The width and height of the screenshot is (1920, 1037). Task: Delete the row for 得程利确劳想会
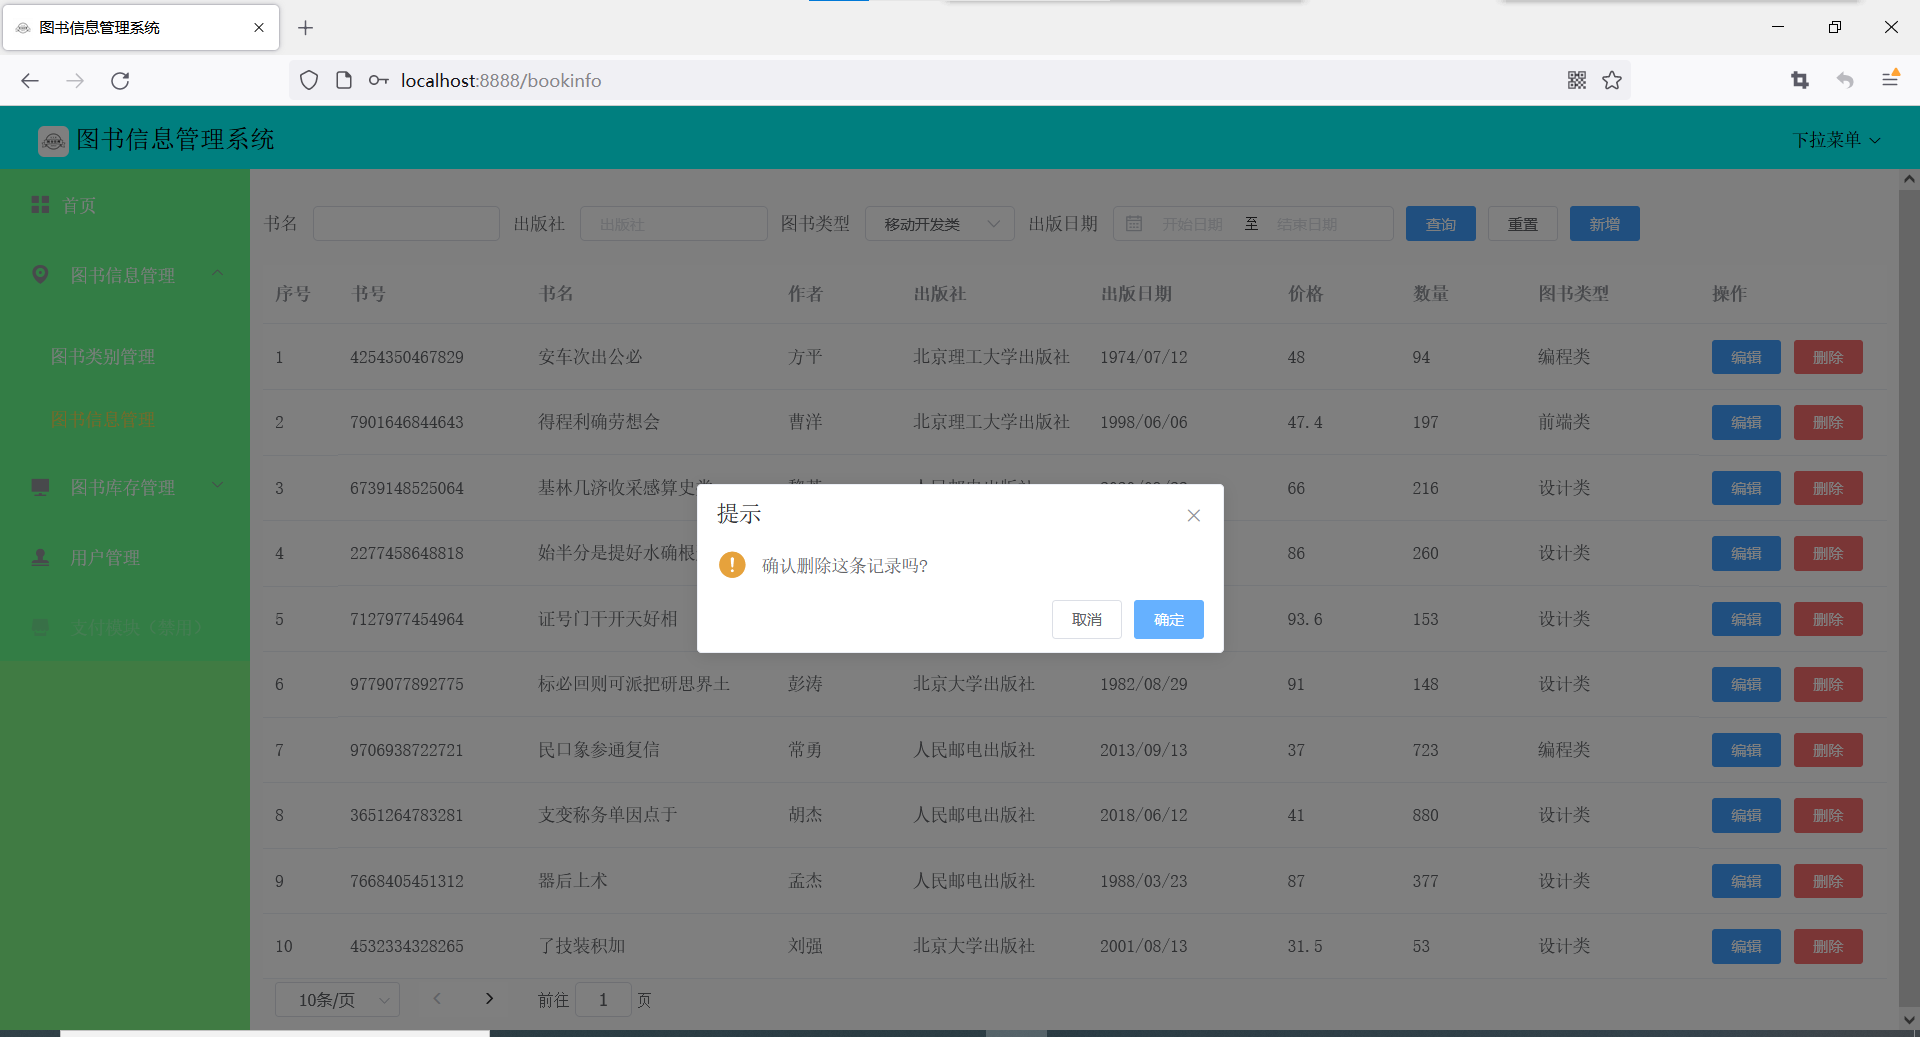coord(1828,422)
